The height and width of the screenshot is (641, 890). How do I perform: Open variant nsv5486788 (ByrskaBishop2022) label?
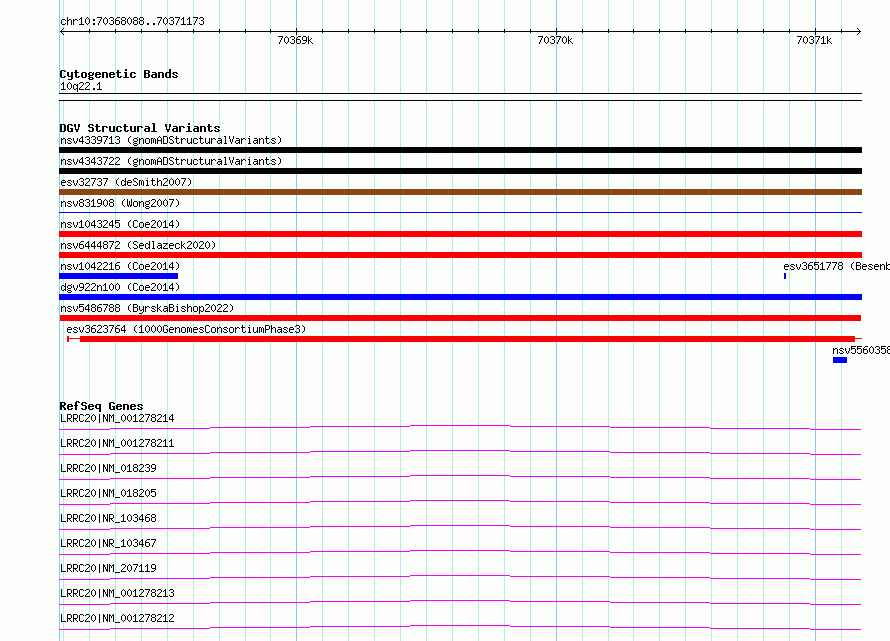(x=147, y=308)
